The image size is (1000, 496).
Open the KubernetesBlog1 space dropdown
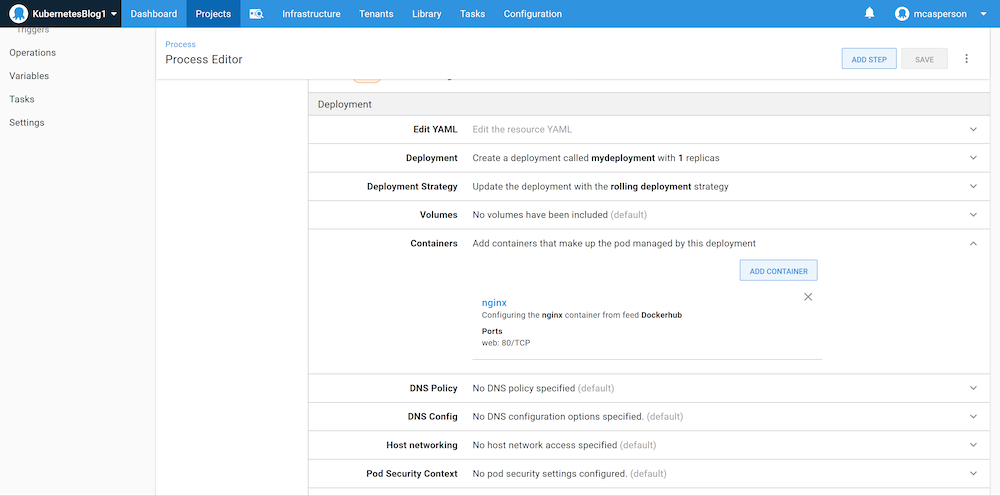point(113,14)
